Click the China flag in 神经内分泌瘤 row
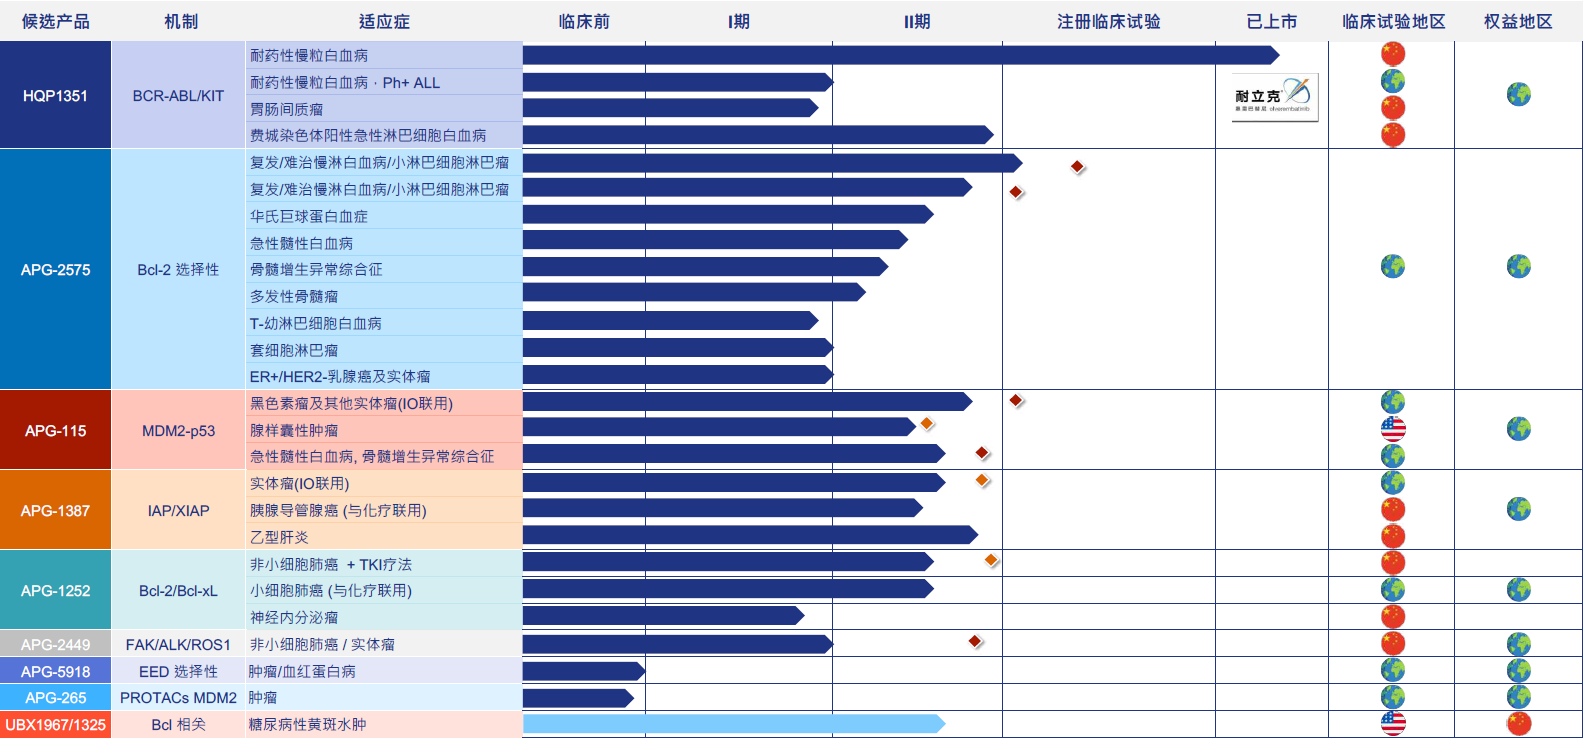This screenshot has width=1588, height=747. [1393, 616]
